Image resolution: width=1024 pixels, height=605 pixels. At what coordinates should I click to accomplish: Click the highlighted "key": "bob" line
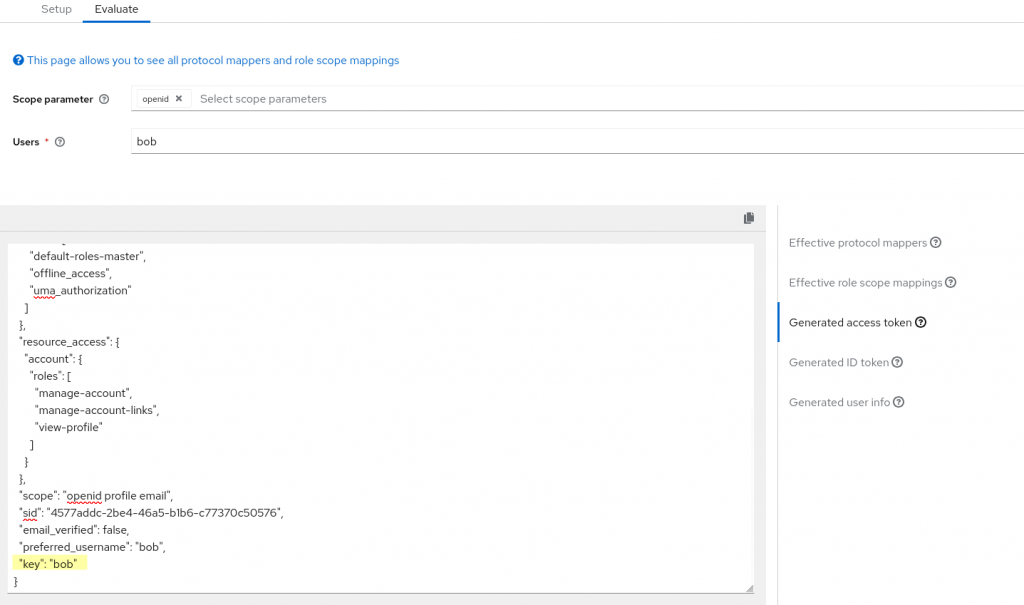[48, 564]
